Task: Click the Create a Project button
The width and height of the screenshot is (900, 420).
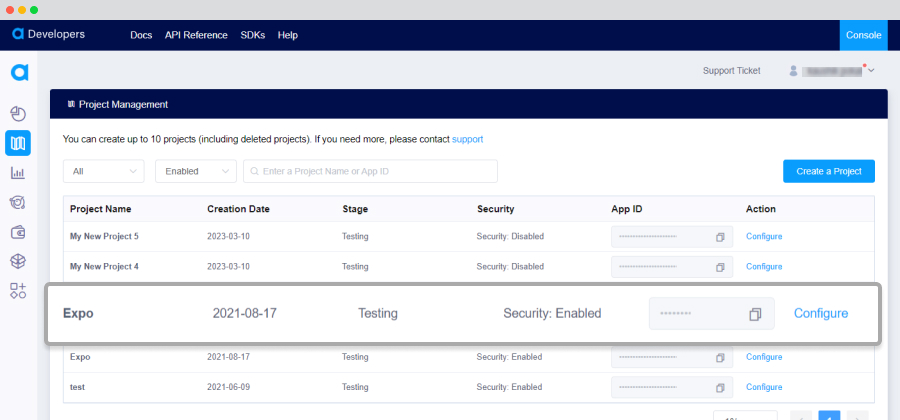Action: click(829, 171)
